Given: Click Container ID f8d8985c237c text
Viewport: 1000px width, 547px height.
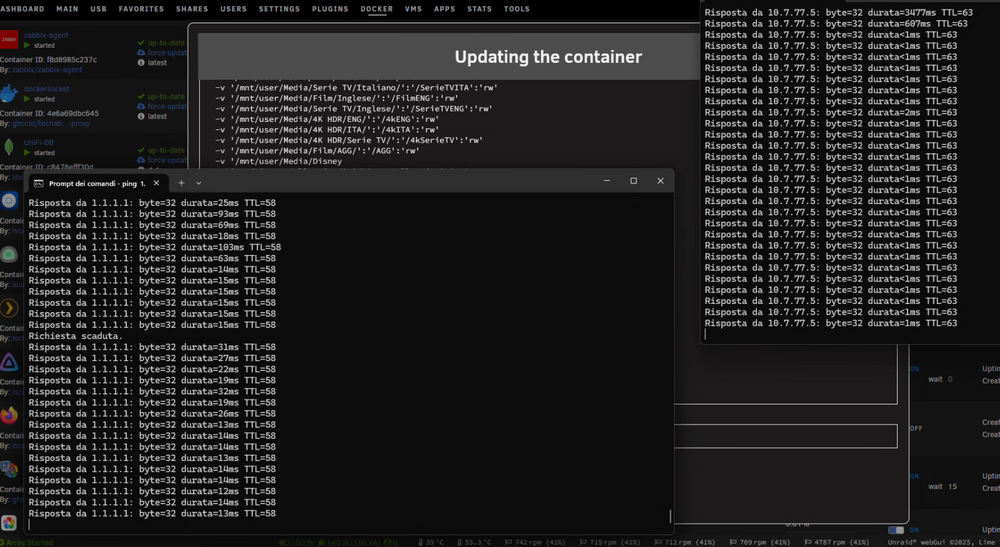Looking at the screenshot, I should tap(48, 59).
